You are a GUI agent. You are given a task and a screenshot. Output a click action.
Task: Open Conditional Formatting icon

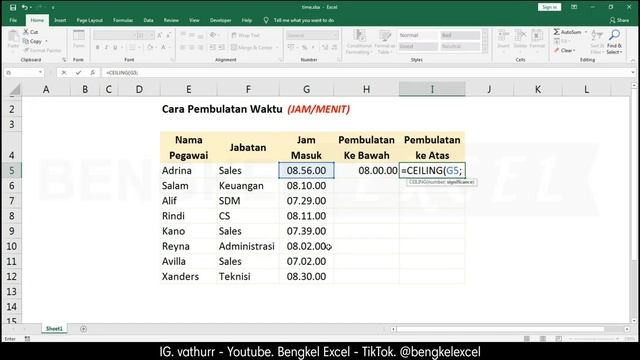pyautogui.click(x=359, y=36)
